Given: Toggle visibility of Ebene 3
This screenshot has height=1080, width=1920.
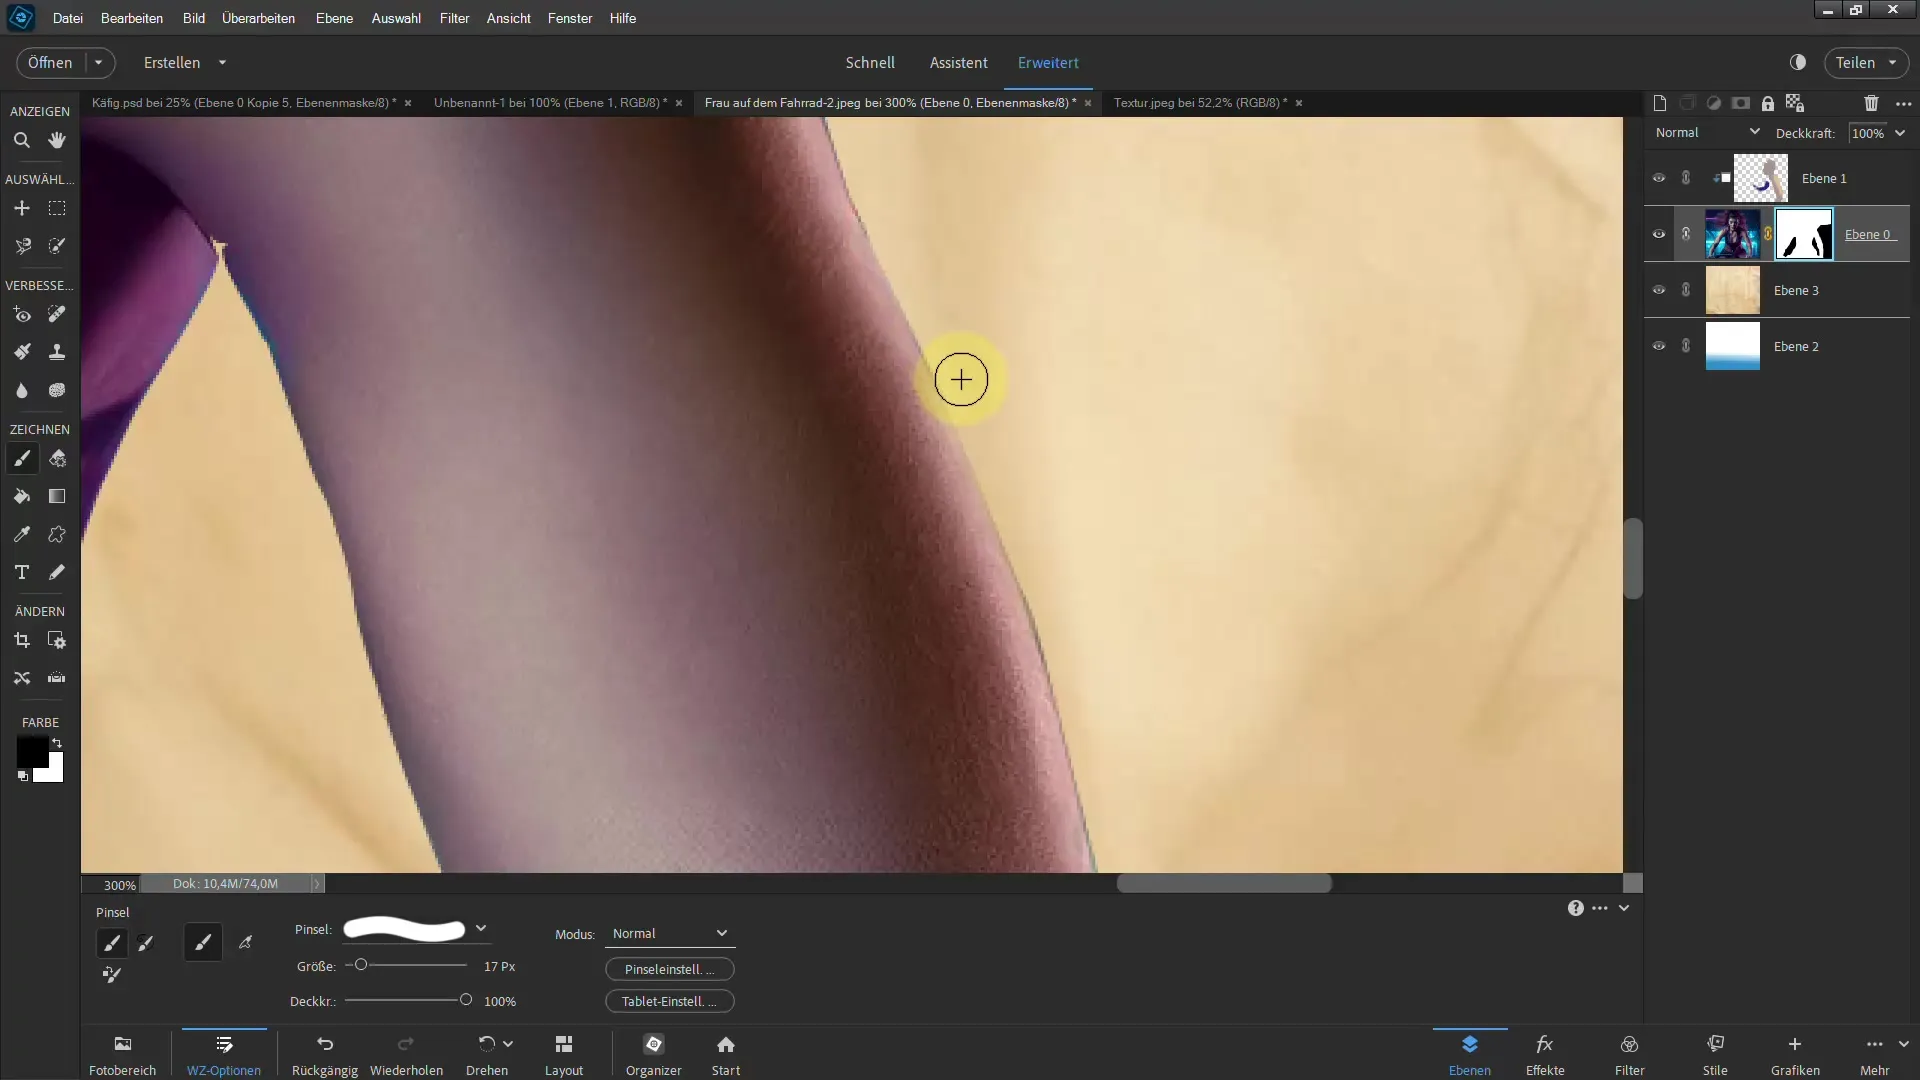Looking at the screenshot, I should (x=1659, y=290).
